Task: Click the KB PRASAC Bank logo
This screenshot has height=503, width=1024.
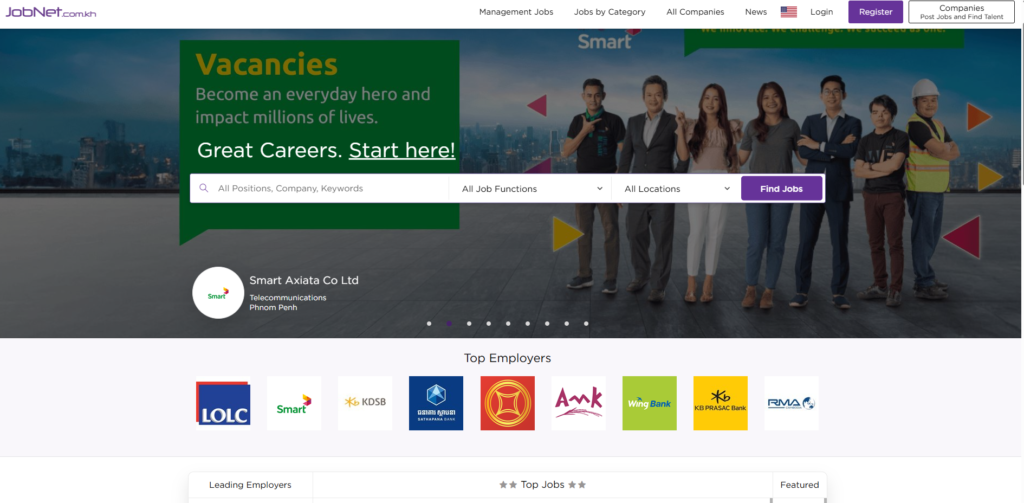Action: 720,403
